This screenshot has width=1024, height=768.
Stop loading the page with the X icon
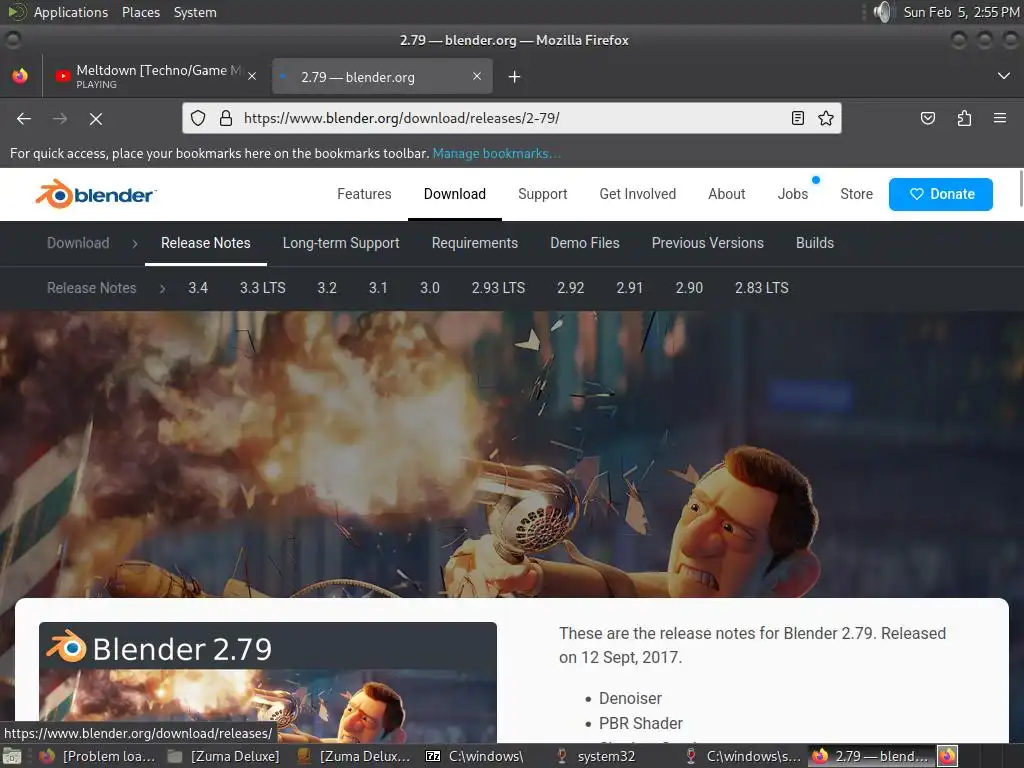[95, 119]
